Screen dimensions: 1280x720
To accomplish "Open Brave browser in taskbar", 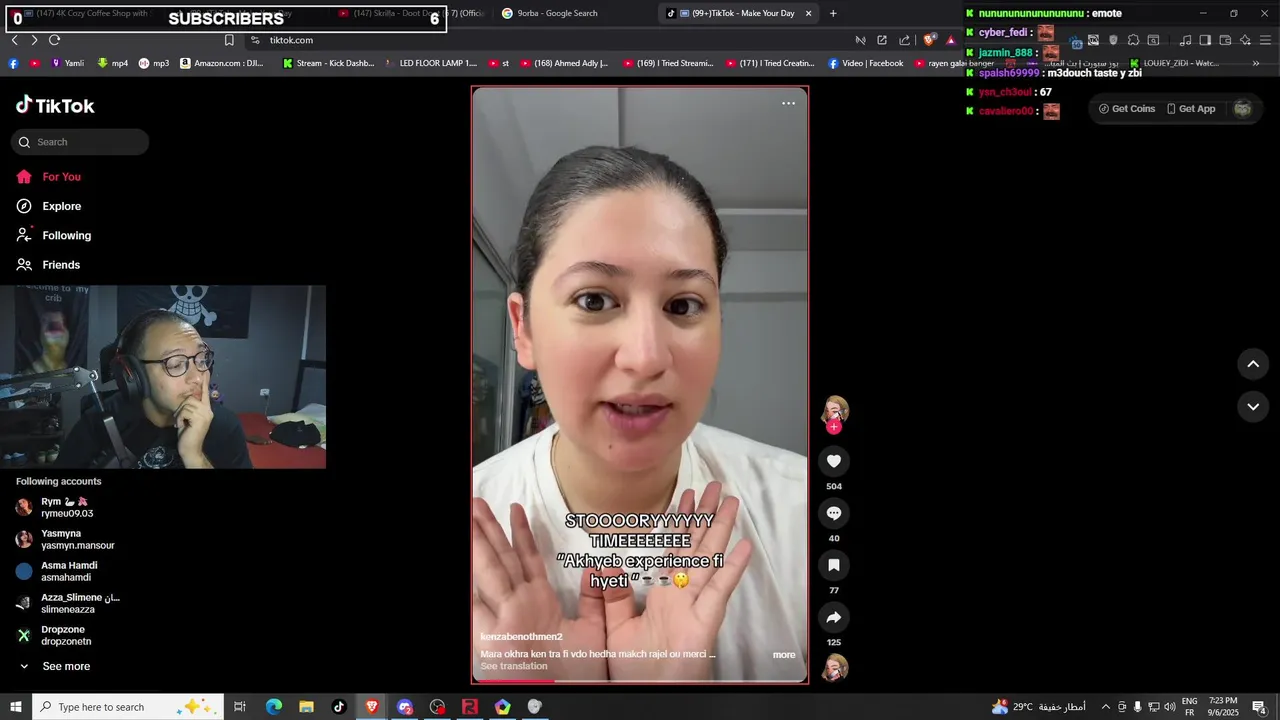I will click(x=372, y=707).
